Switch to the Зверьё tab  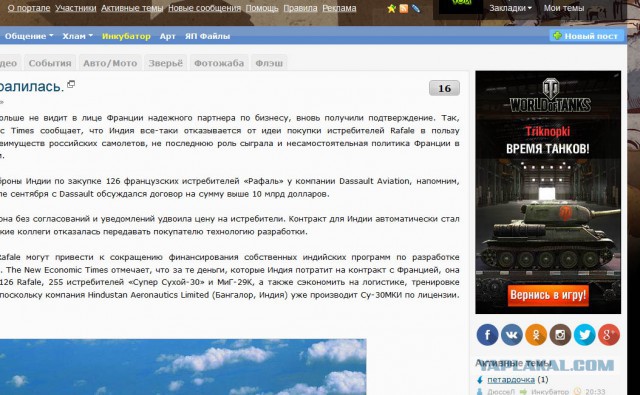tap(165, 63)
